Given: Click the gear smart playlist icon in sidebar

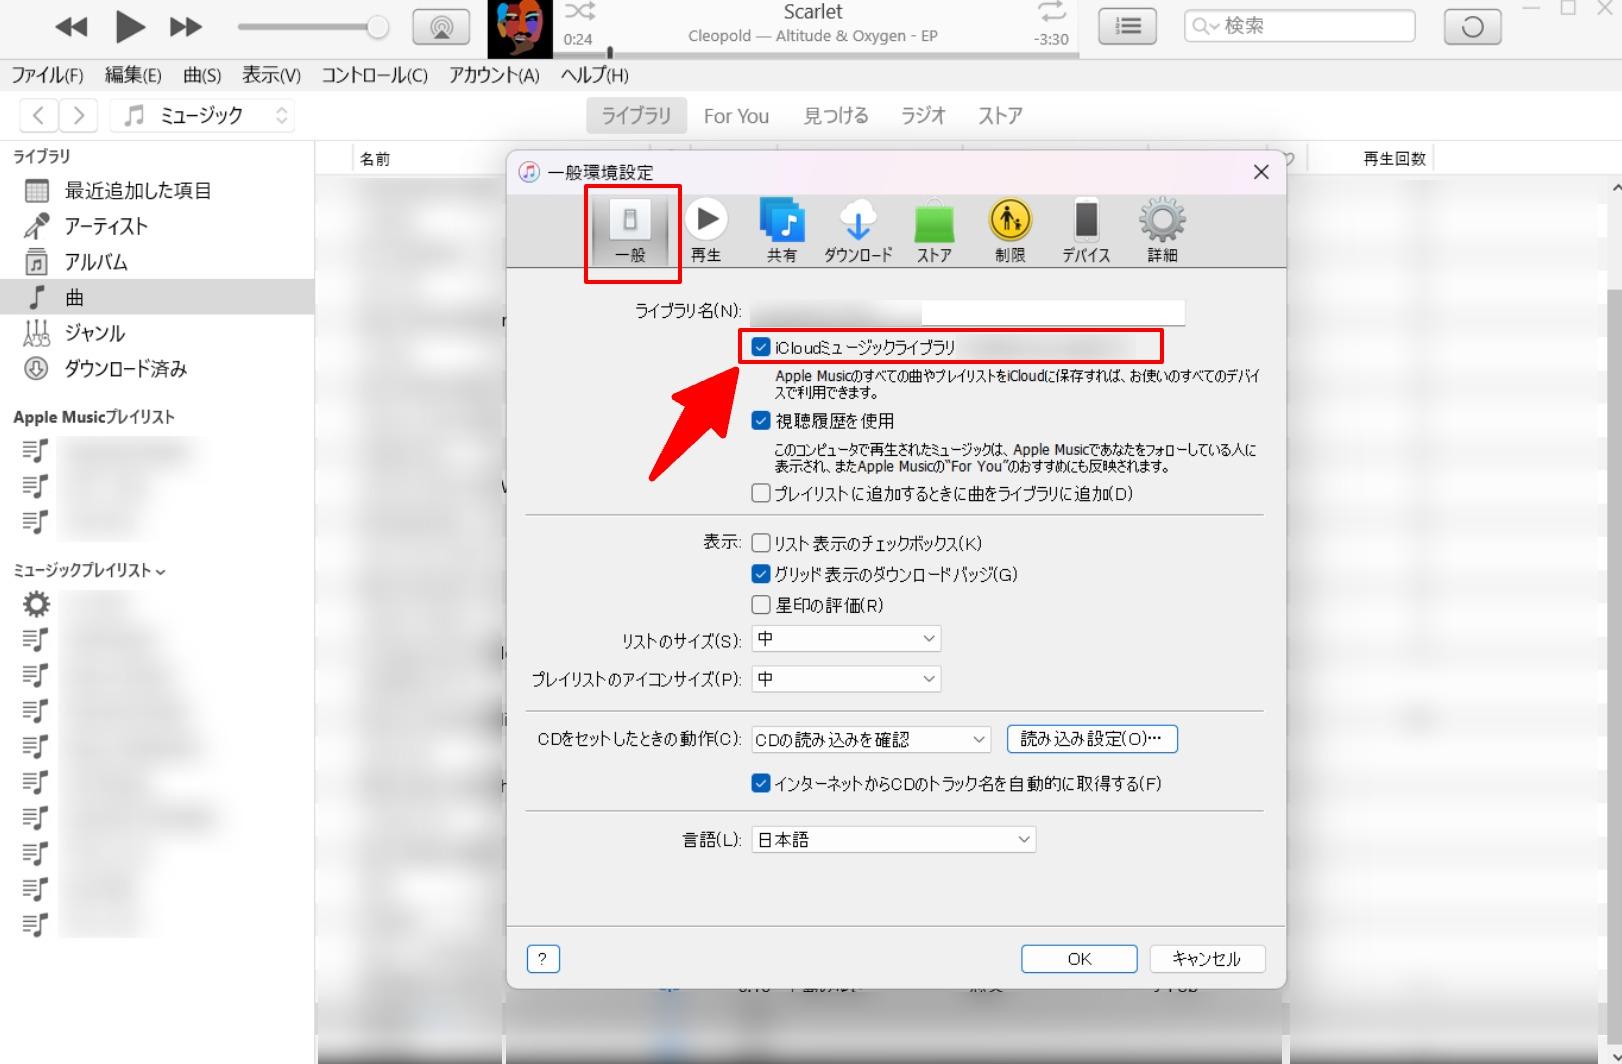Looking at the screenshot, I should tap(36, 604).
